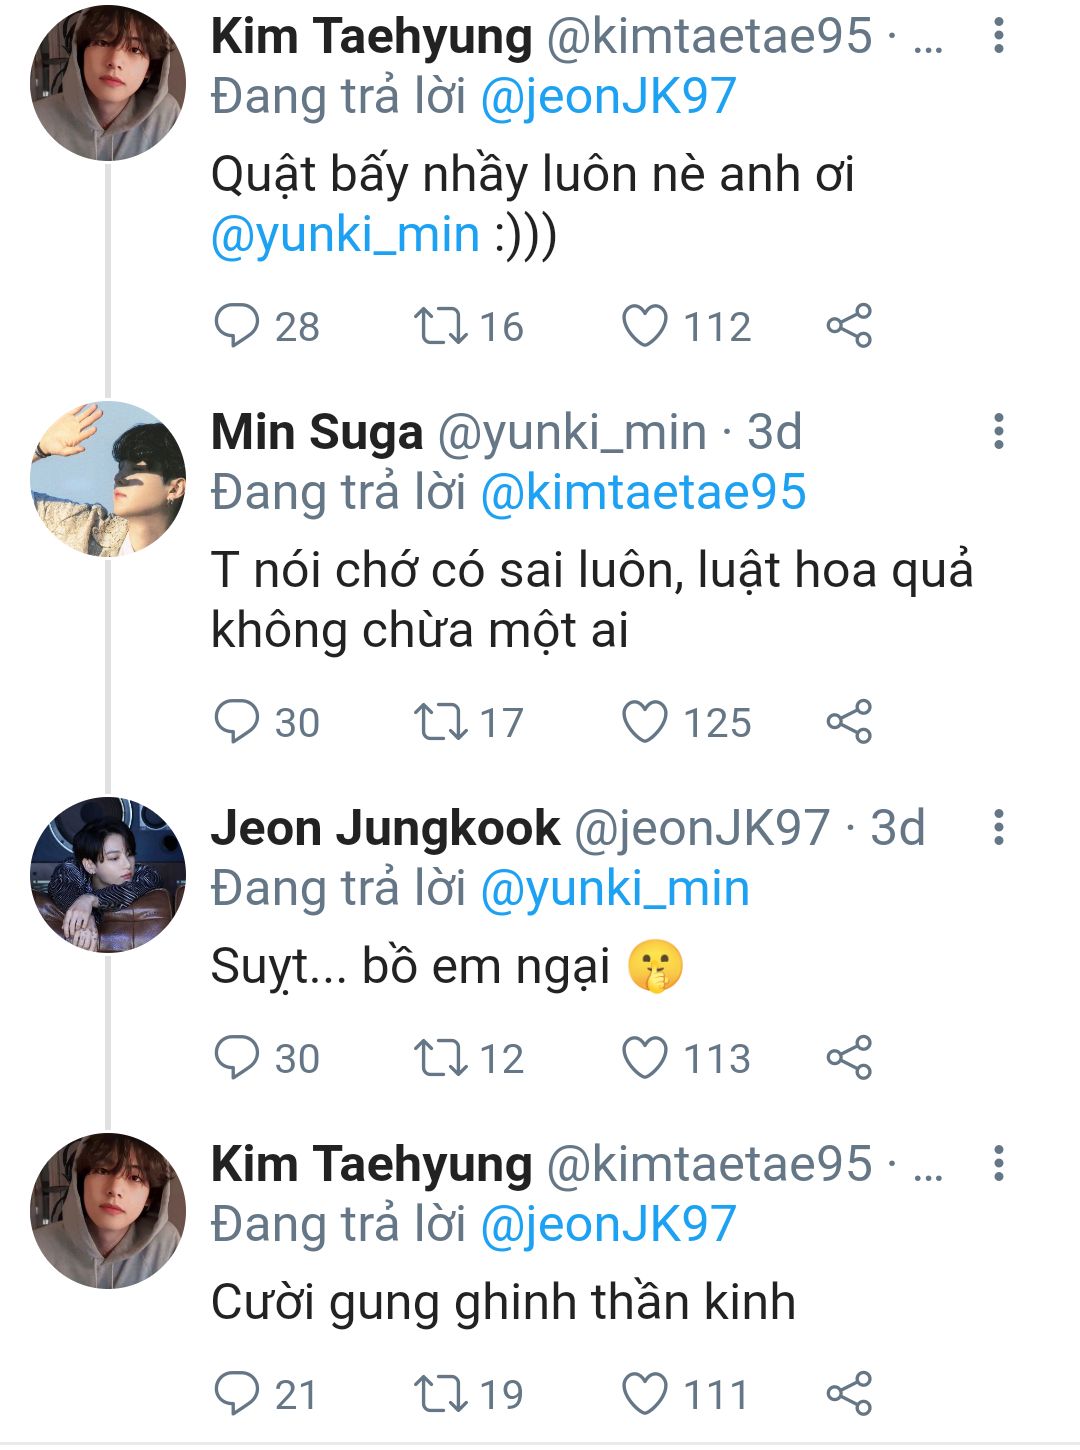
Task: Open more options on Jeon Jungkook's tweet
Action: pyautogui.click(x=998, y=828)
